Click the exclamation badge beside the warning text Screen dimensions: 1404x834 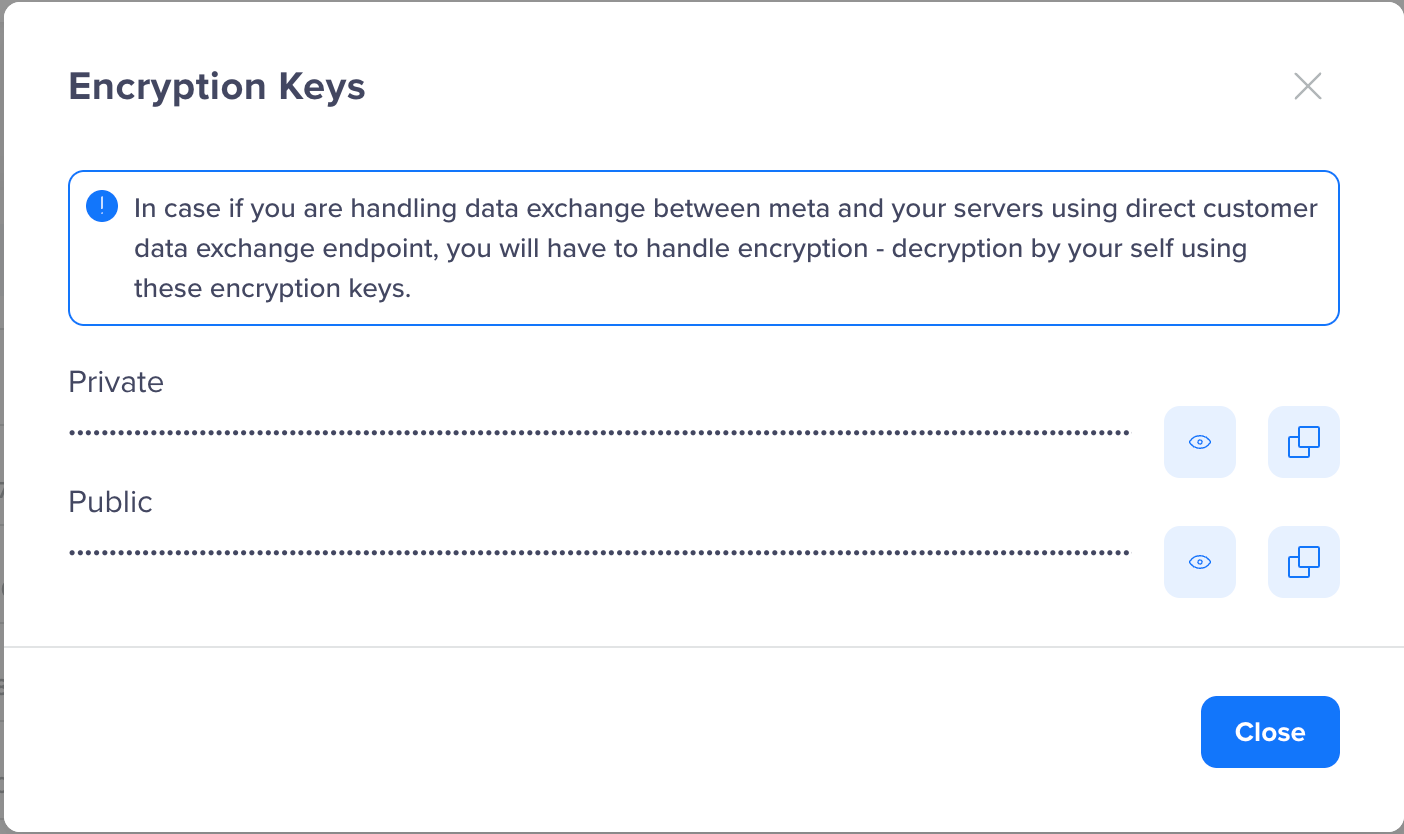coord(100,205)
